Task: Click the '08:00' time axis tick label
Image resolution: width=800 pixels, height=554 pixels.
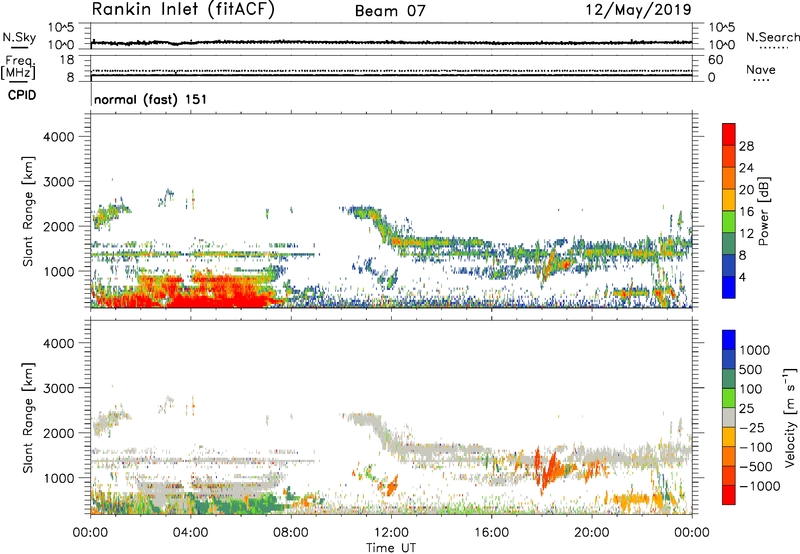Action: (x=291, y=533)
